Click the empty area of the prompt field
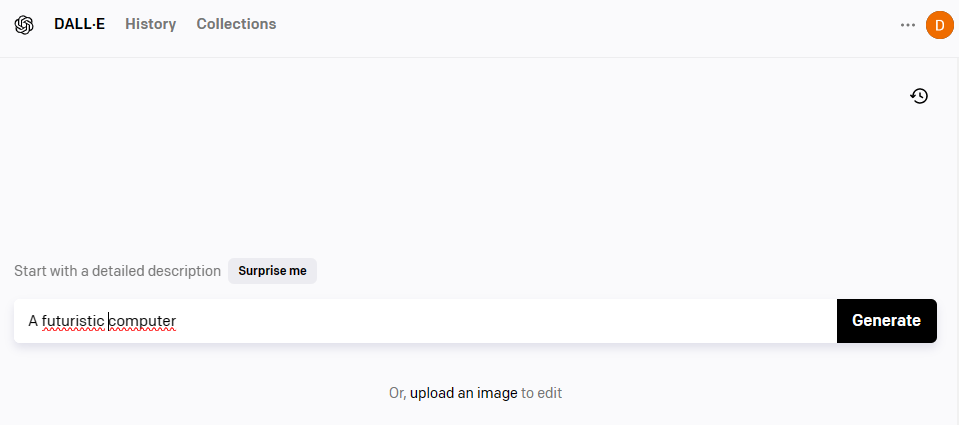Image resolution: width=959 pixels, height=425 pixels. coord(500,321)
